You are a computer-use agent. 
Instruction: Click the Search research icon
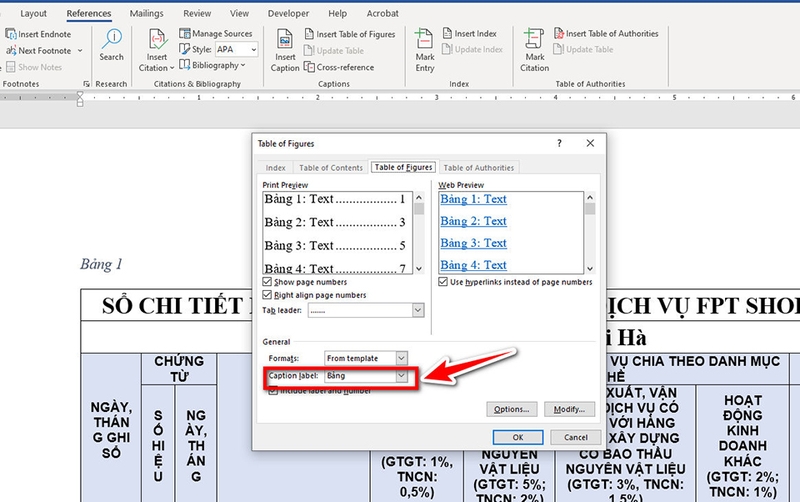111,44
